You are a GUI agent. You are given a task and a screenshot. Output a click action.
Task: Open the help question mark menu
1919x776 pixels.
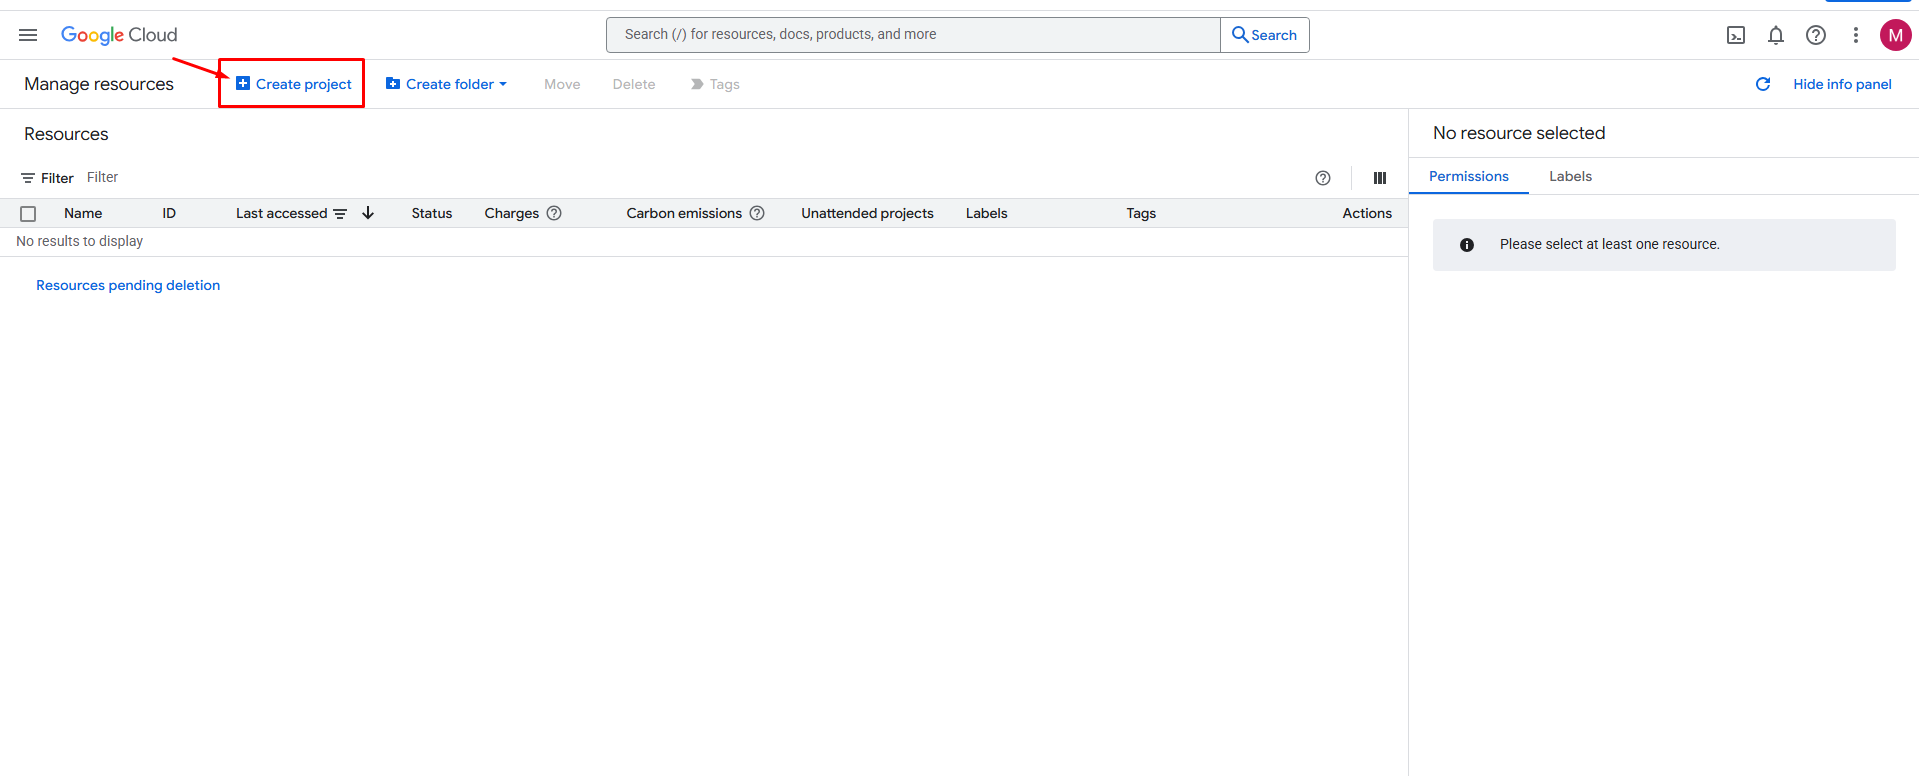coord(1816,35)
